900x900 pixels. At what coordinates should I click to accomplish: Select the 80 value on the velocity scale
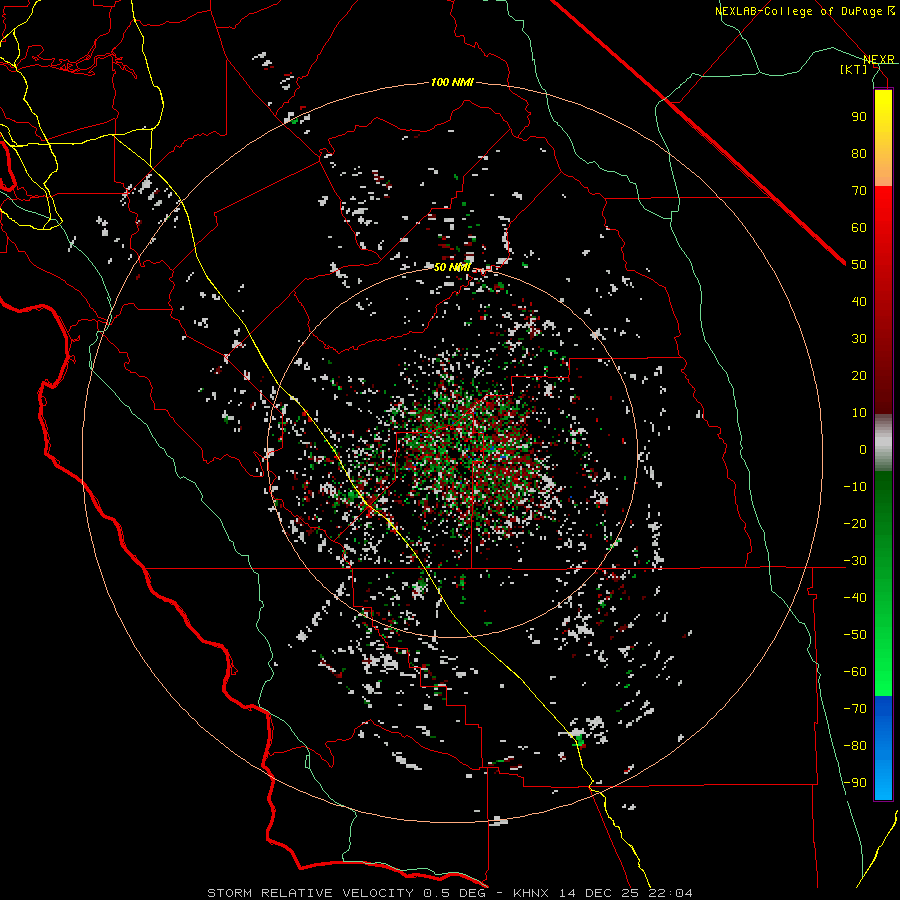click(859, 154)
